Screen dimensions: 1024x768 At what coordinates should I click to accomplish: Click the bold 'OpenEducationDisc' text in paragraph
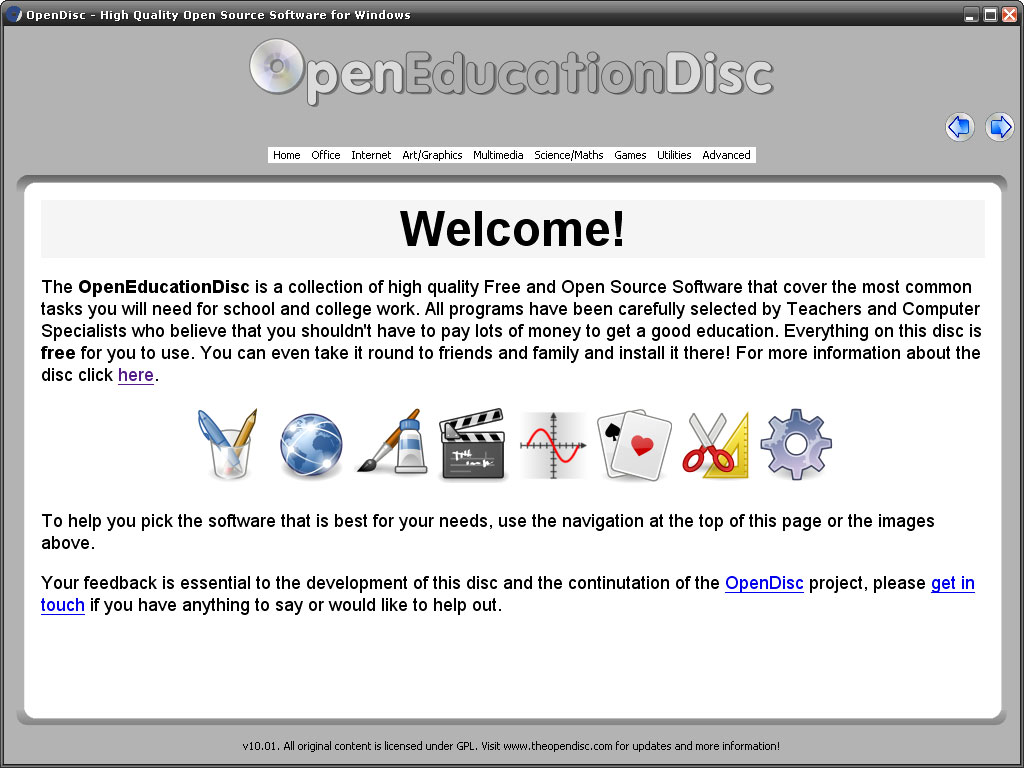(x=164, y=287)
